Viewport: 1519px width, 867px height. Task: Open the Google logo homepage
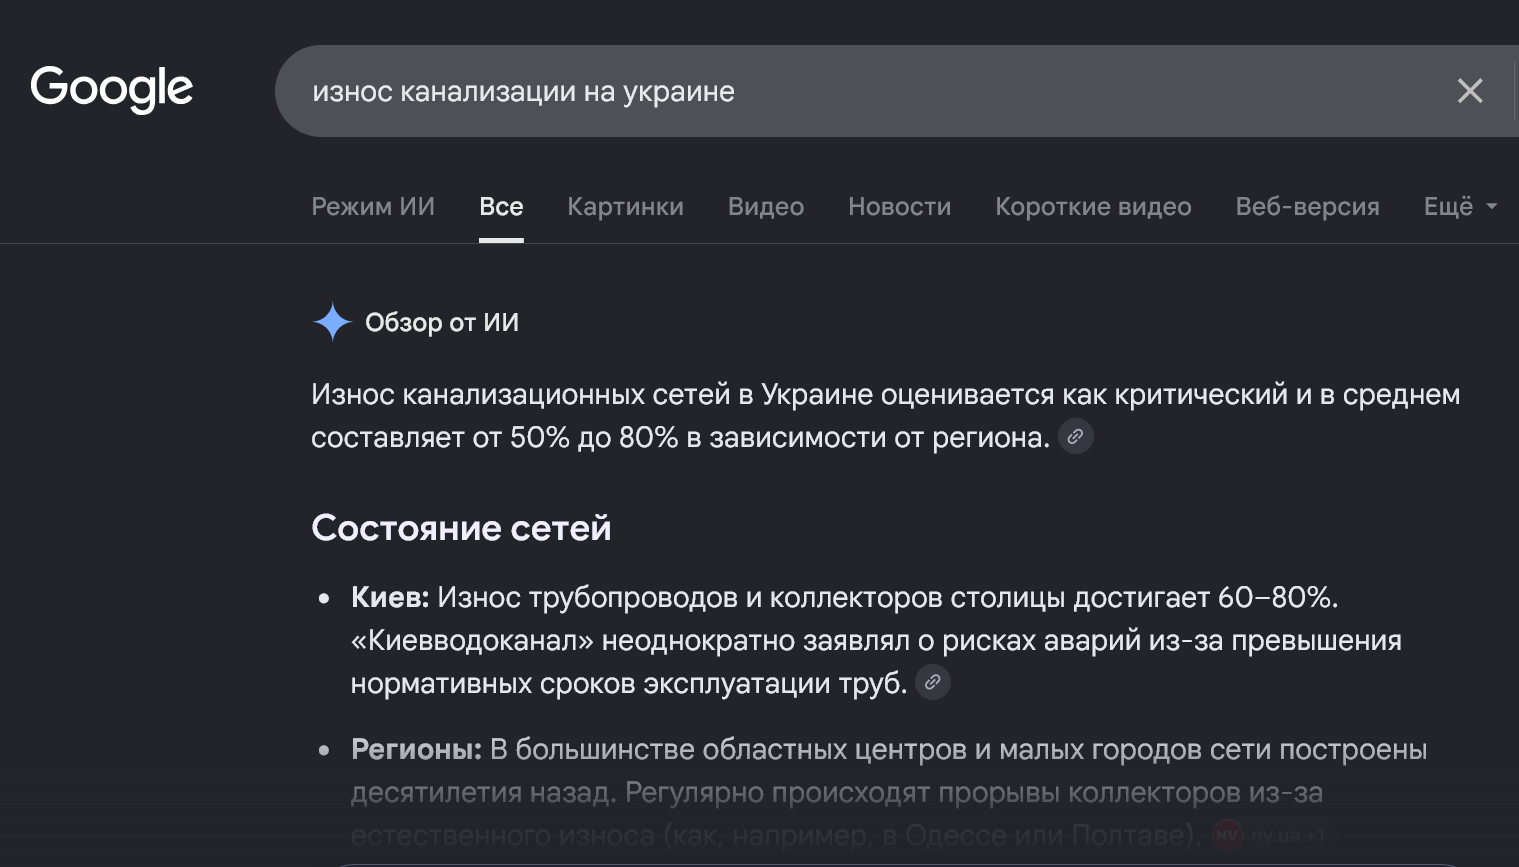click(x=112, y=90)
